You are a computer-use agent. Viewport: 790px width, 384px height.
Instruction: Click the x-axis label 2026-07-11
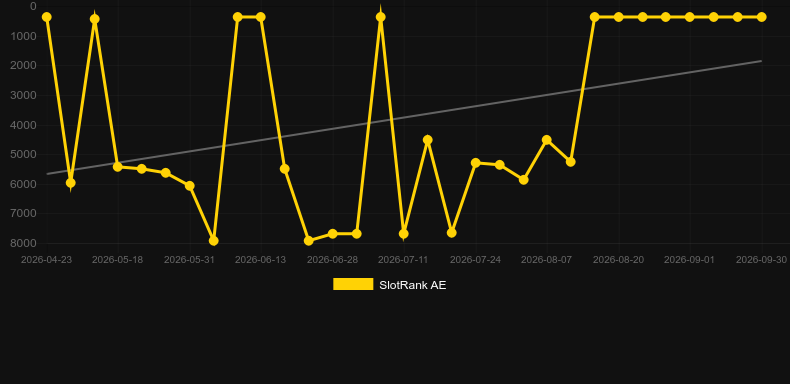[x=404, y=260]
